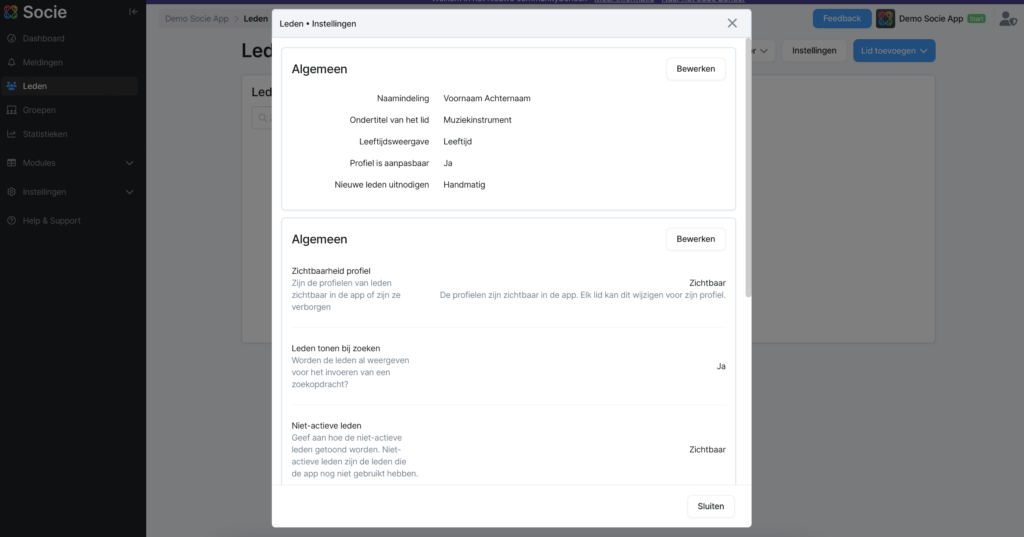1024x537 pixels.
Task: Click the Leeftijd value
Action: pyautogui.click(x=457, y=141)
